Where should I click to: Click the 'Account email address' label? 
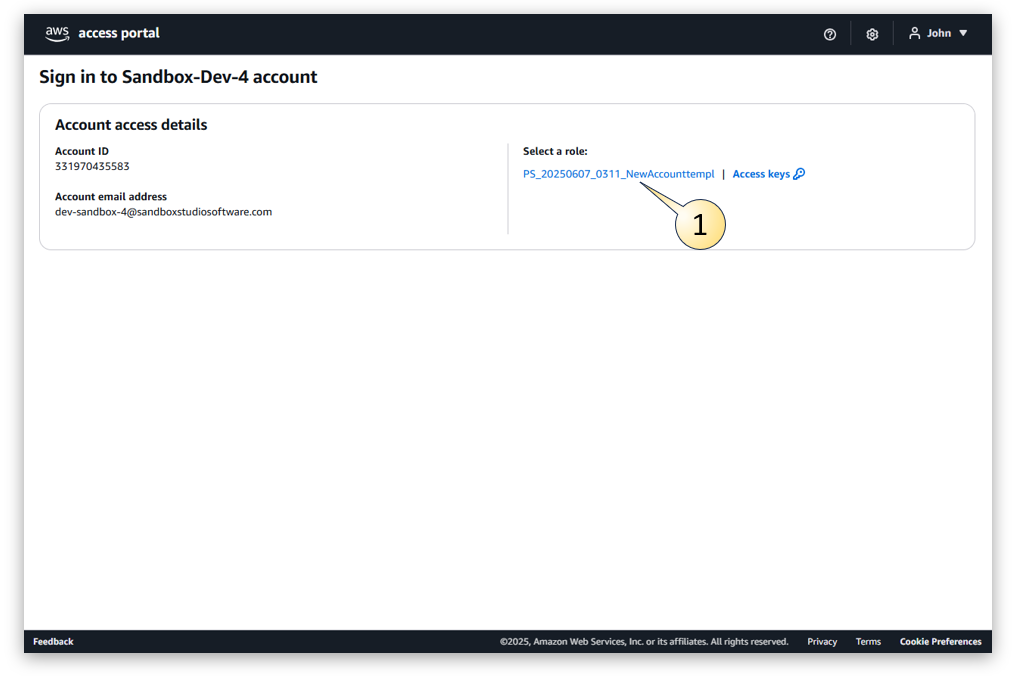tap(111, 196)
